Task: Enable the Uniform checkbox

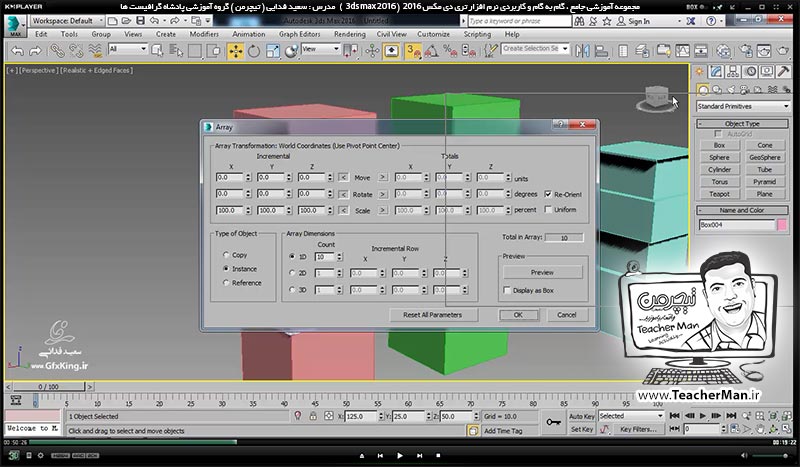Action: [548, 209]
